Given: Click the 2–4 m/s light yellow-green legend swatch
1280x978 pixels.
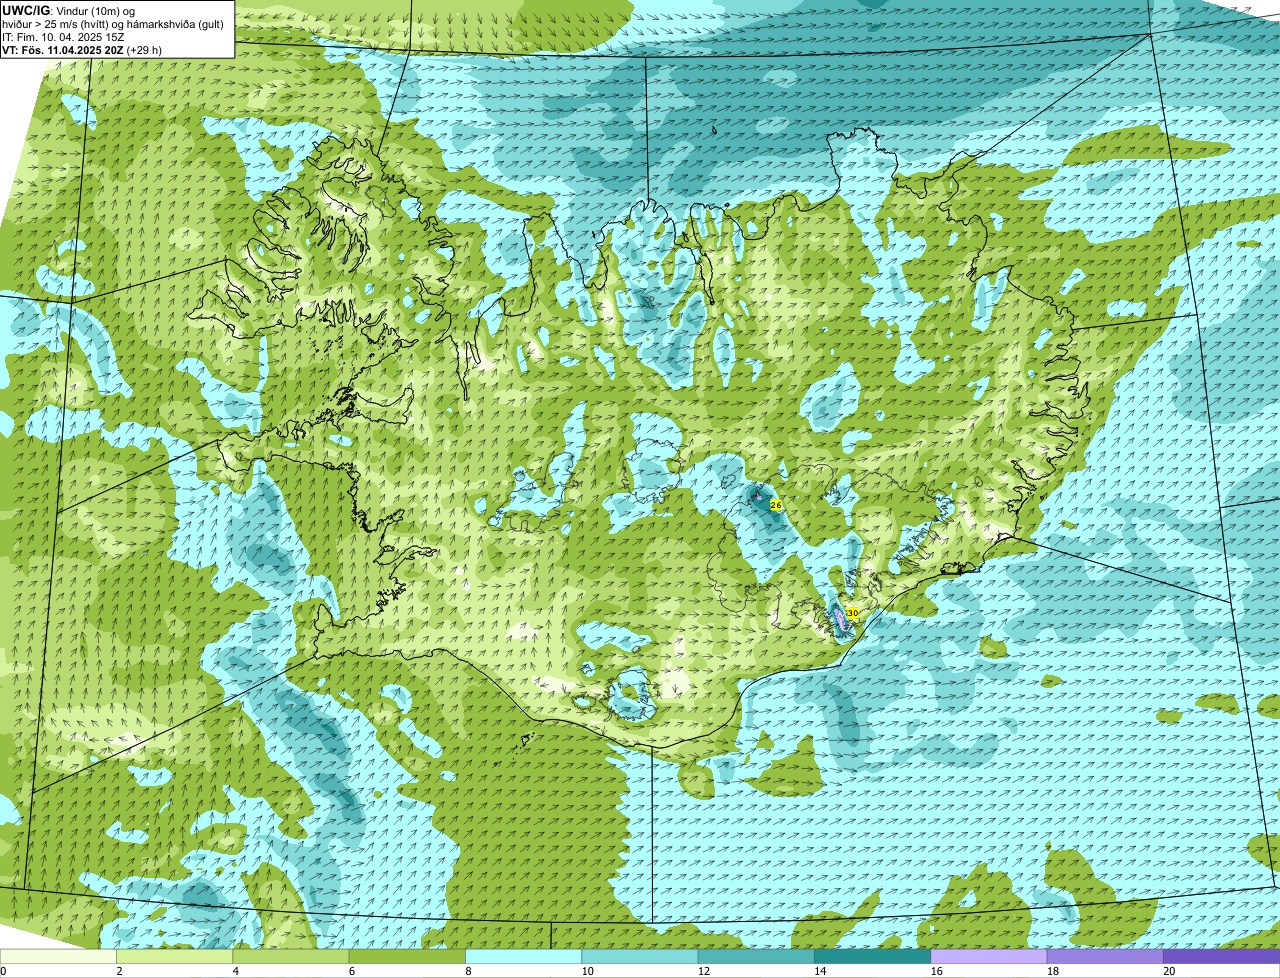Looking at the screenshot, I should (175, 957).
